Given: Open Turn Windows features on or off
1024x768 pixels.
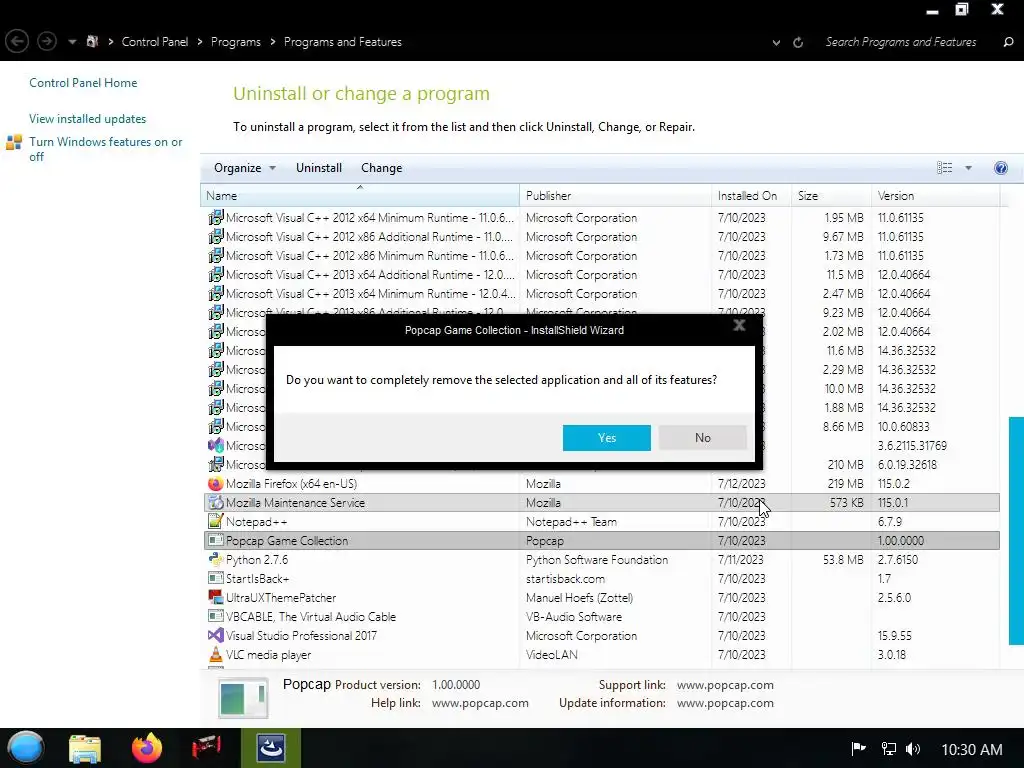Looking at the screenshot, I should point(106,149).
